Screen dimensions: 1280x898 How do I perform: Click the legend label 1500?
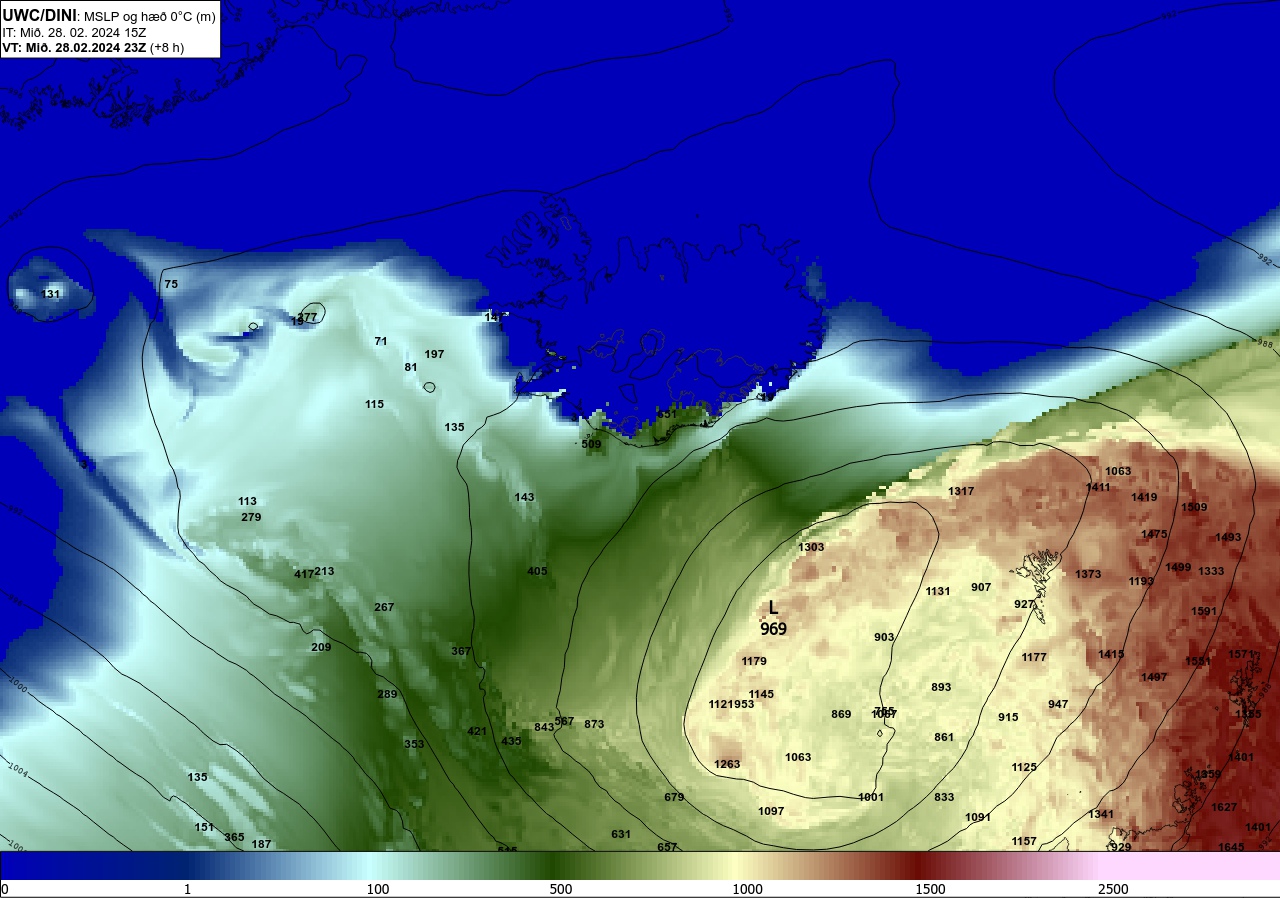coord(930,889)
